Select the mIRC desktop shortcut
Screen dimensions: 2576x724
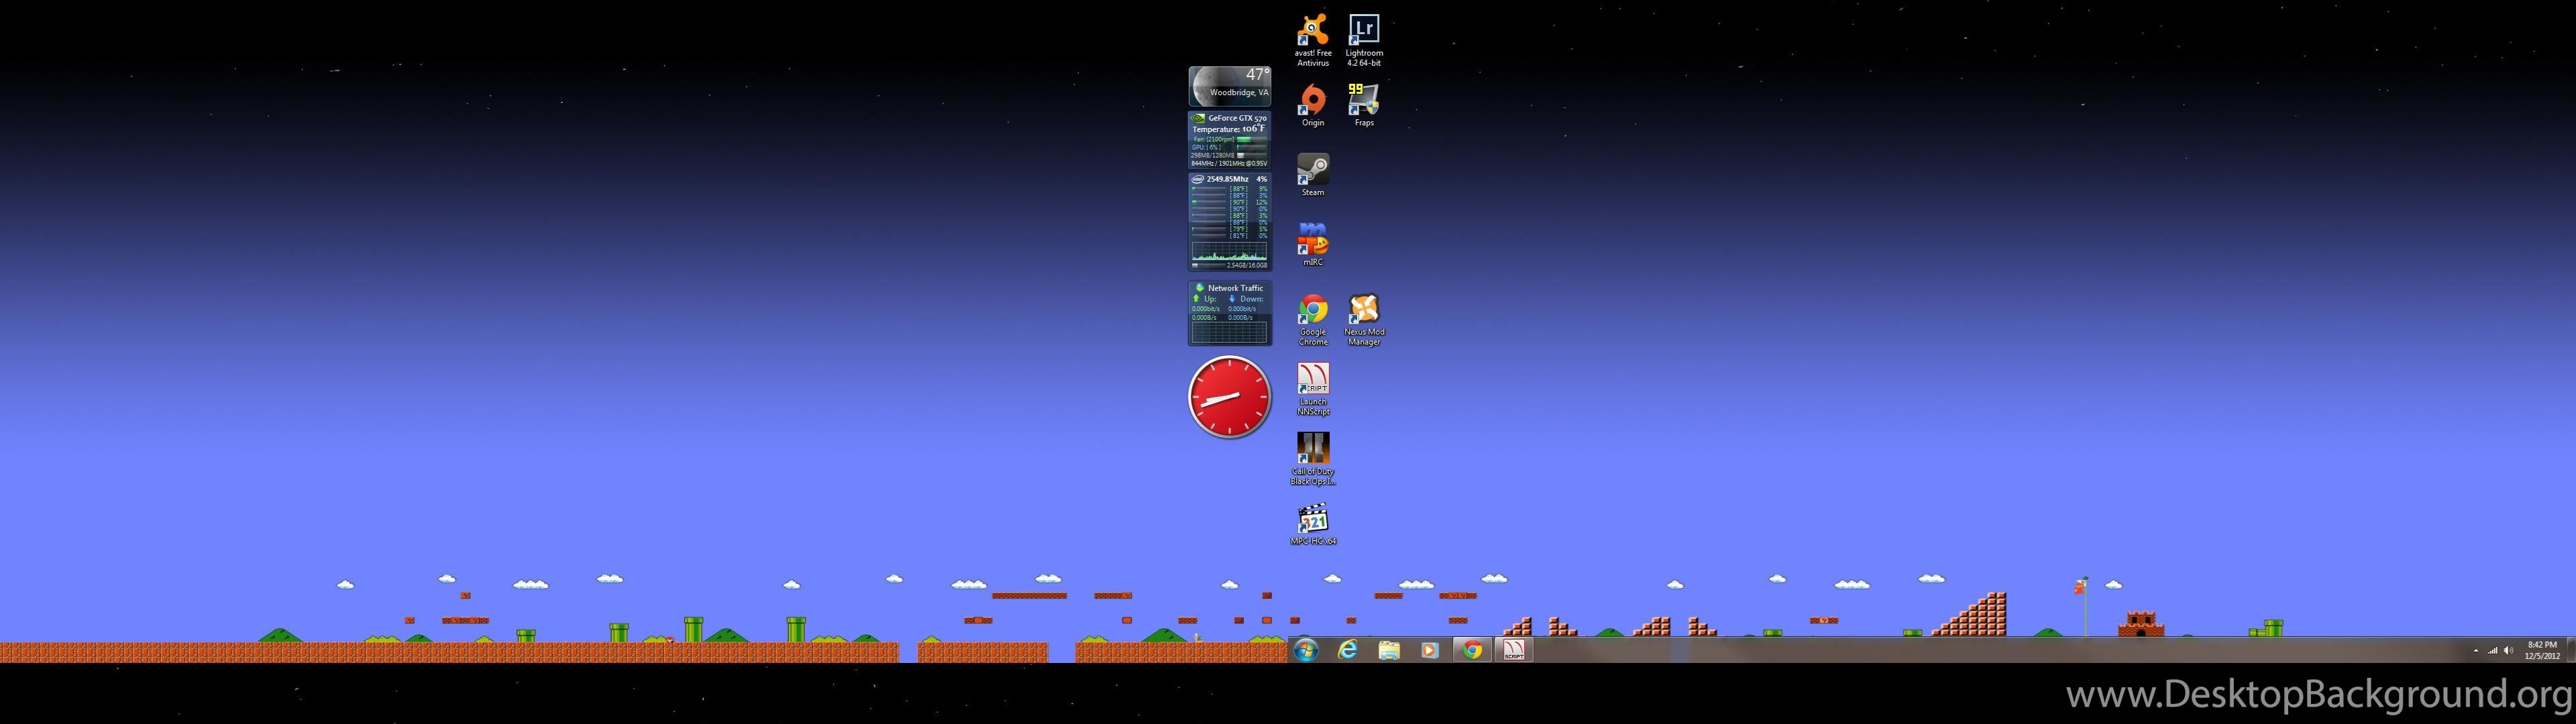point(1313,245)
